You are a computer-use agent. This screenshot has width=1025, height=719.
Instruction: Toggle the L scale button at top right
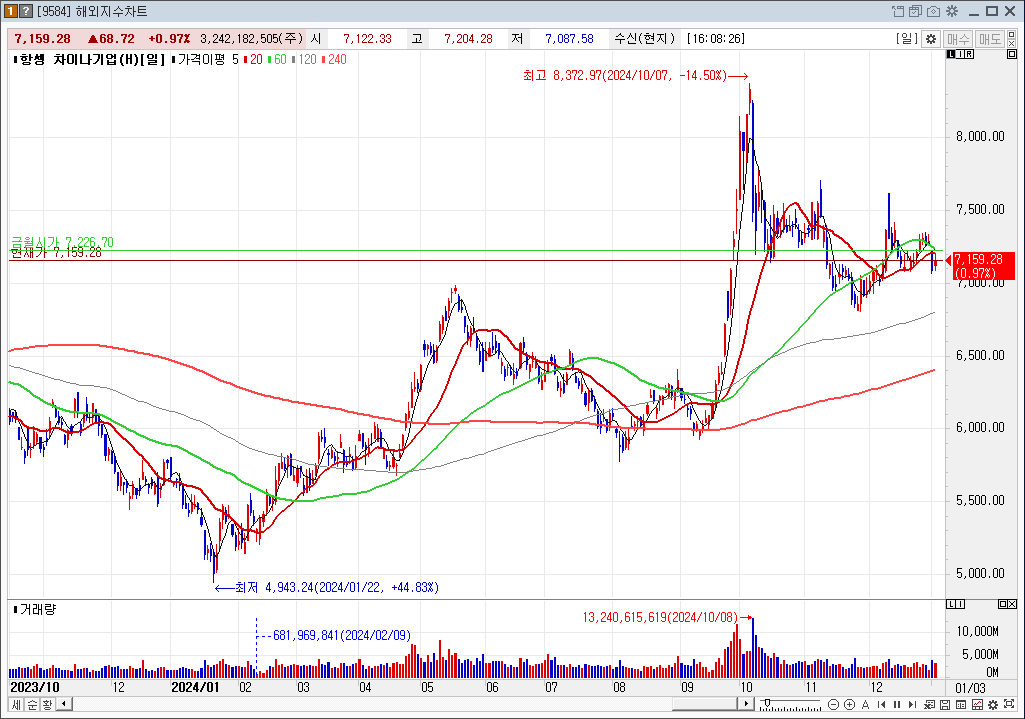tap(950, 56)
